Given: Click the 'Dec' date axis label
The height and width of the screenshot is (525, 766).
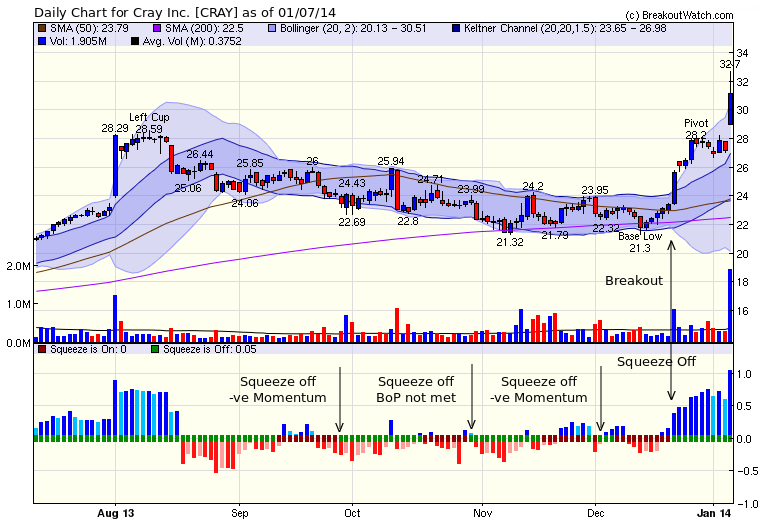Looking at the screenshot, I should point(596,513).
